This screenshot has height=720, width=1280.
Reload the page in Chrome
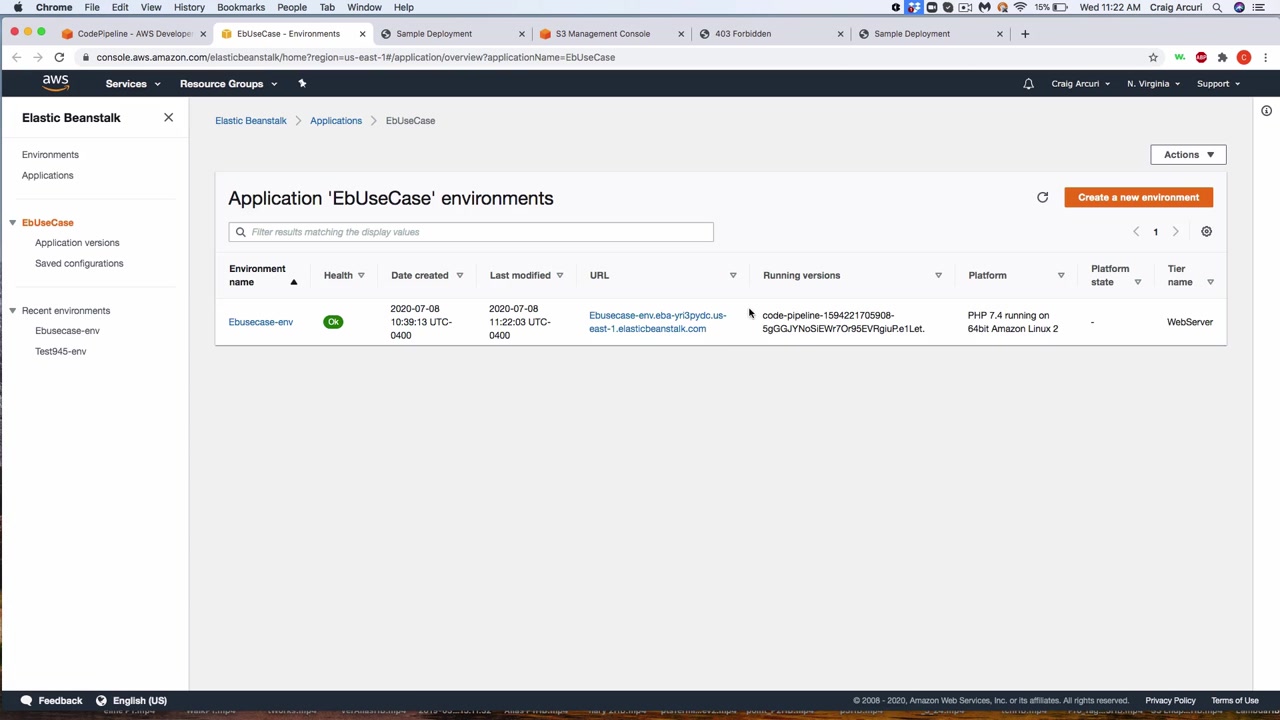pos(59,57)
